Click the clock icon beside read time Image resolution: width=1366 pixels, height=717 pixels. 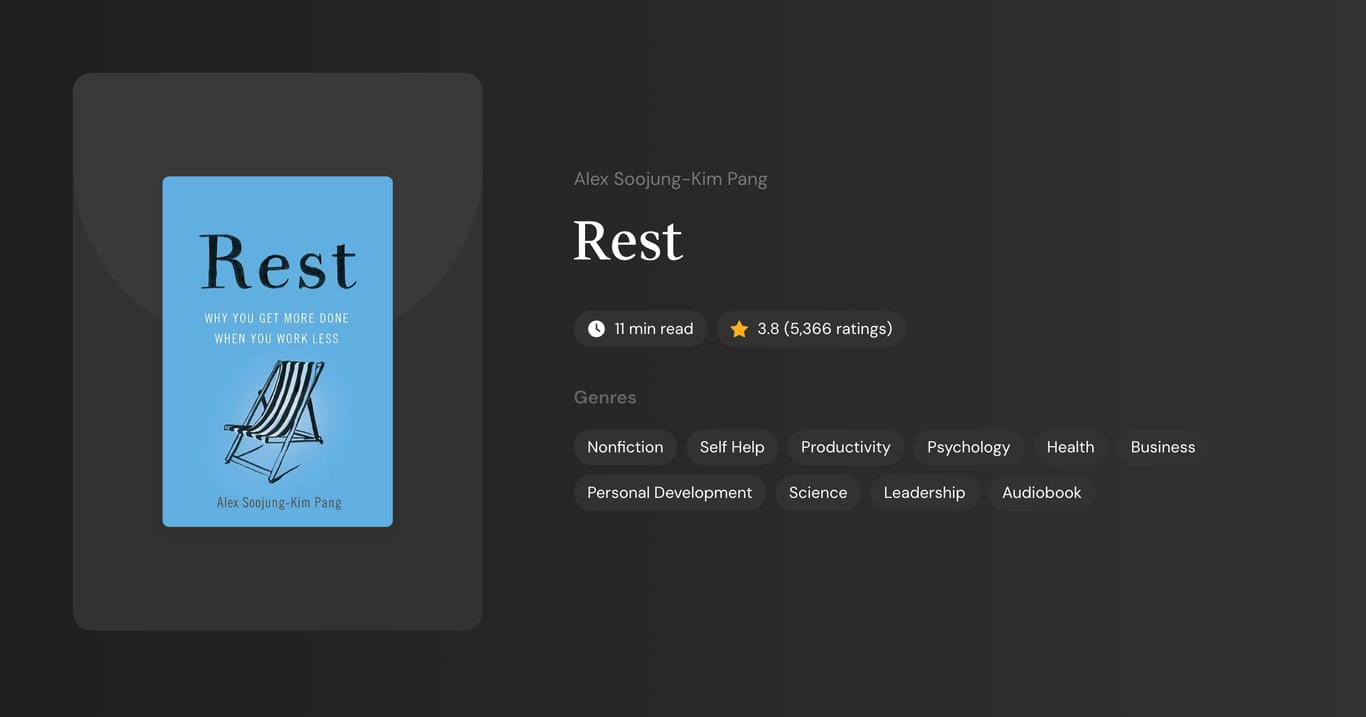tap(596, 329)
